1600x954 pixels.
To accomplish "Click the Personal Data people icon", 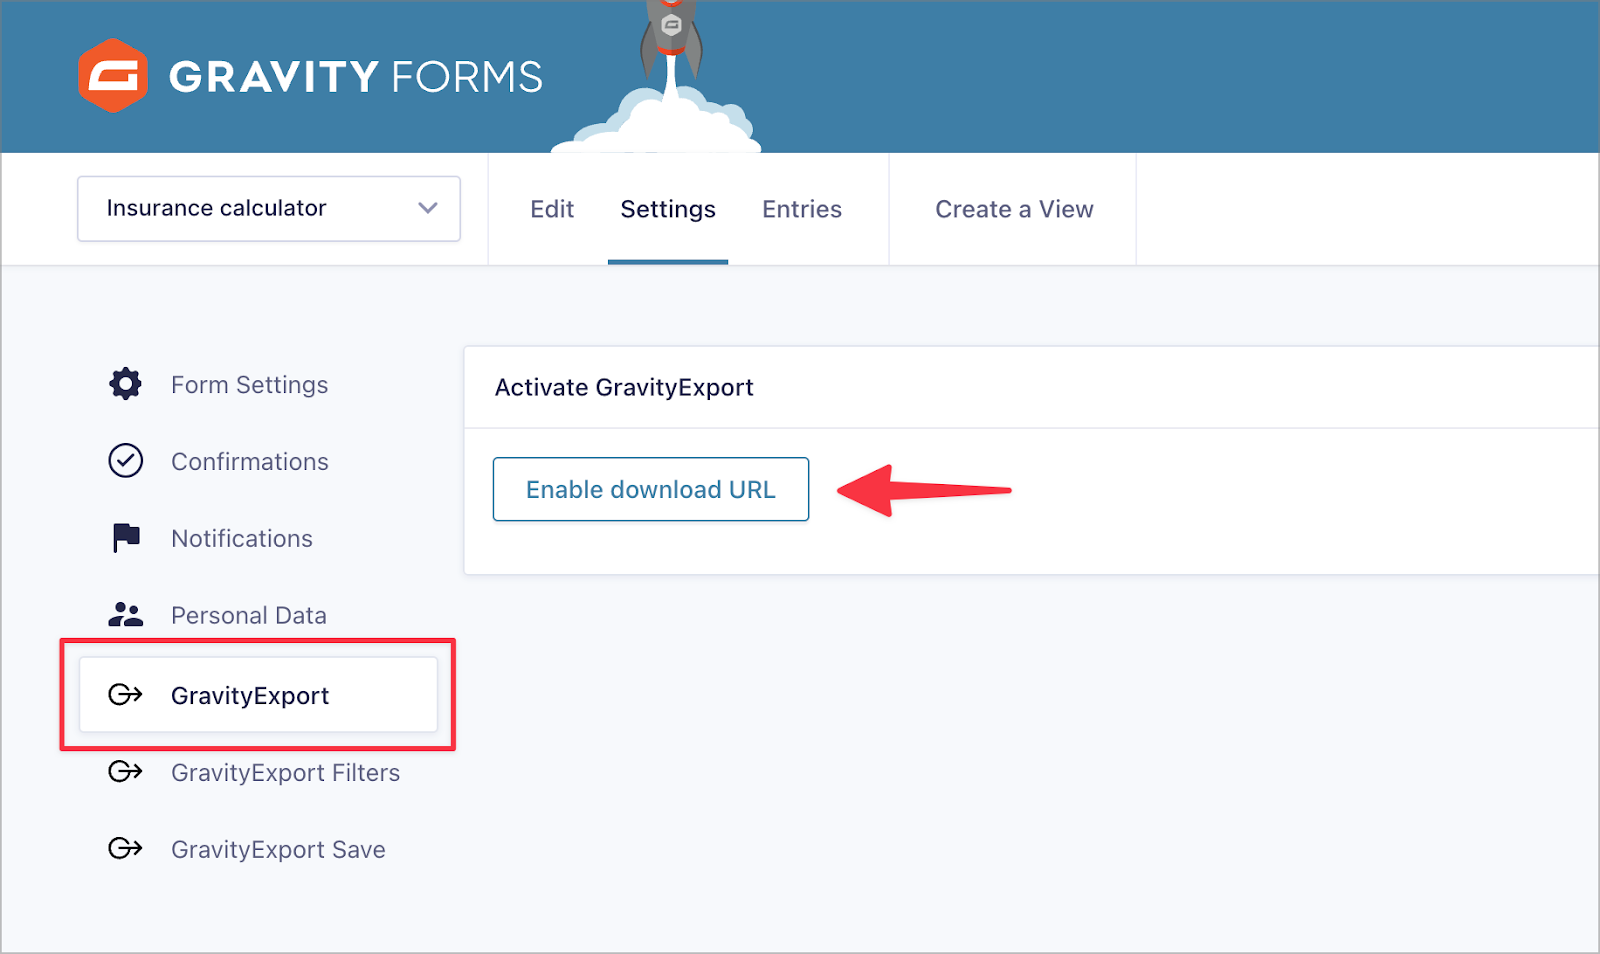I will [x=126, y=614].
